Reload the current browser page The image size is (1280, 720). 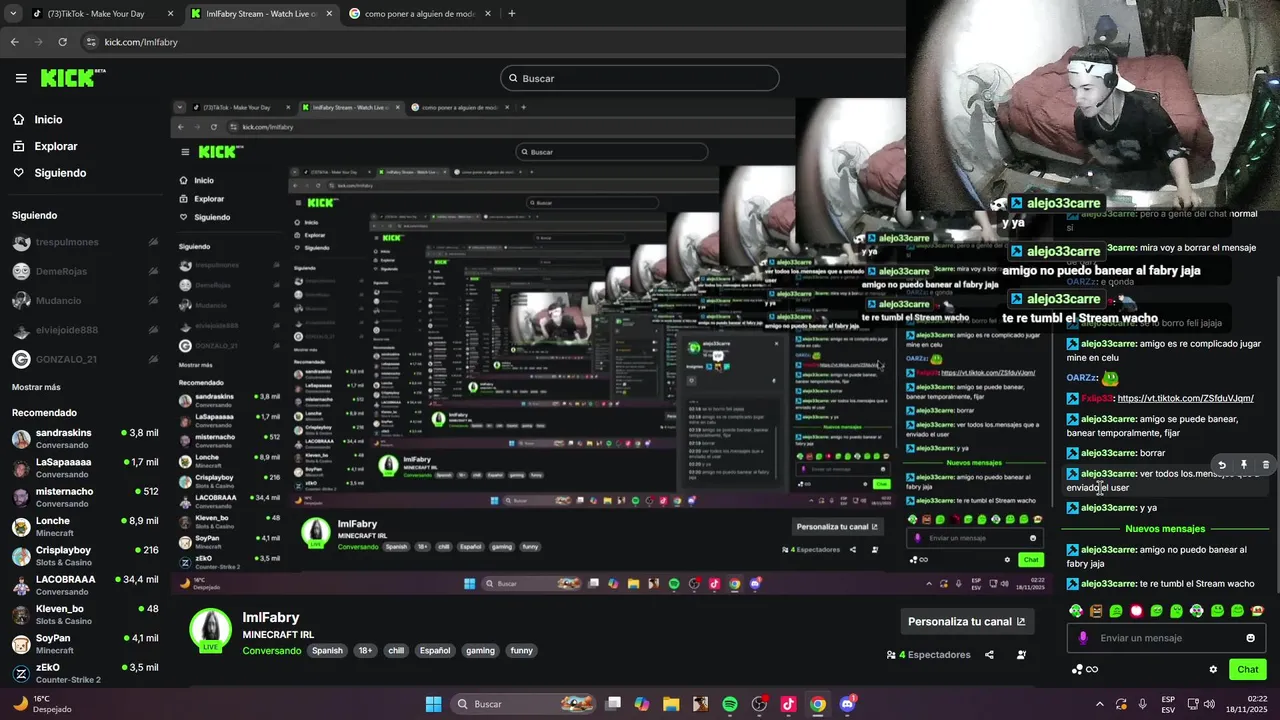click(x=62, y=42)
